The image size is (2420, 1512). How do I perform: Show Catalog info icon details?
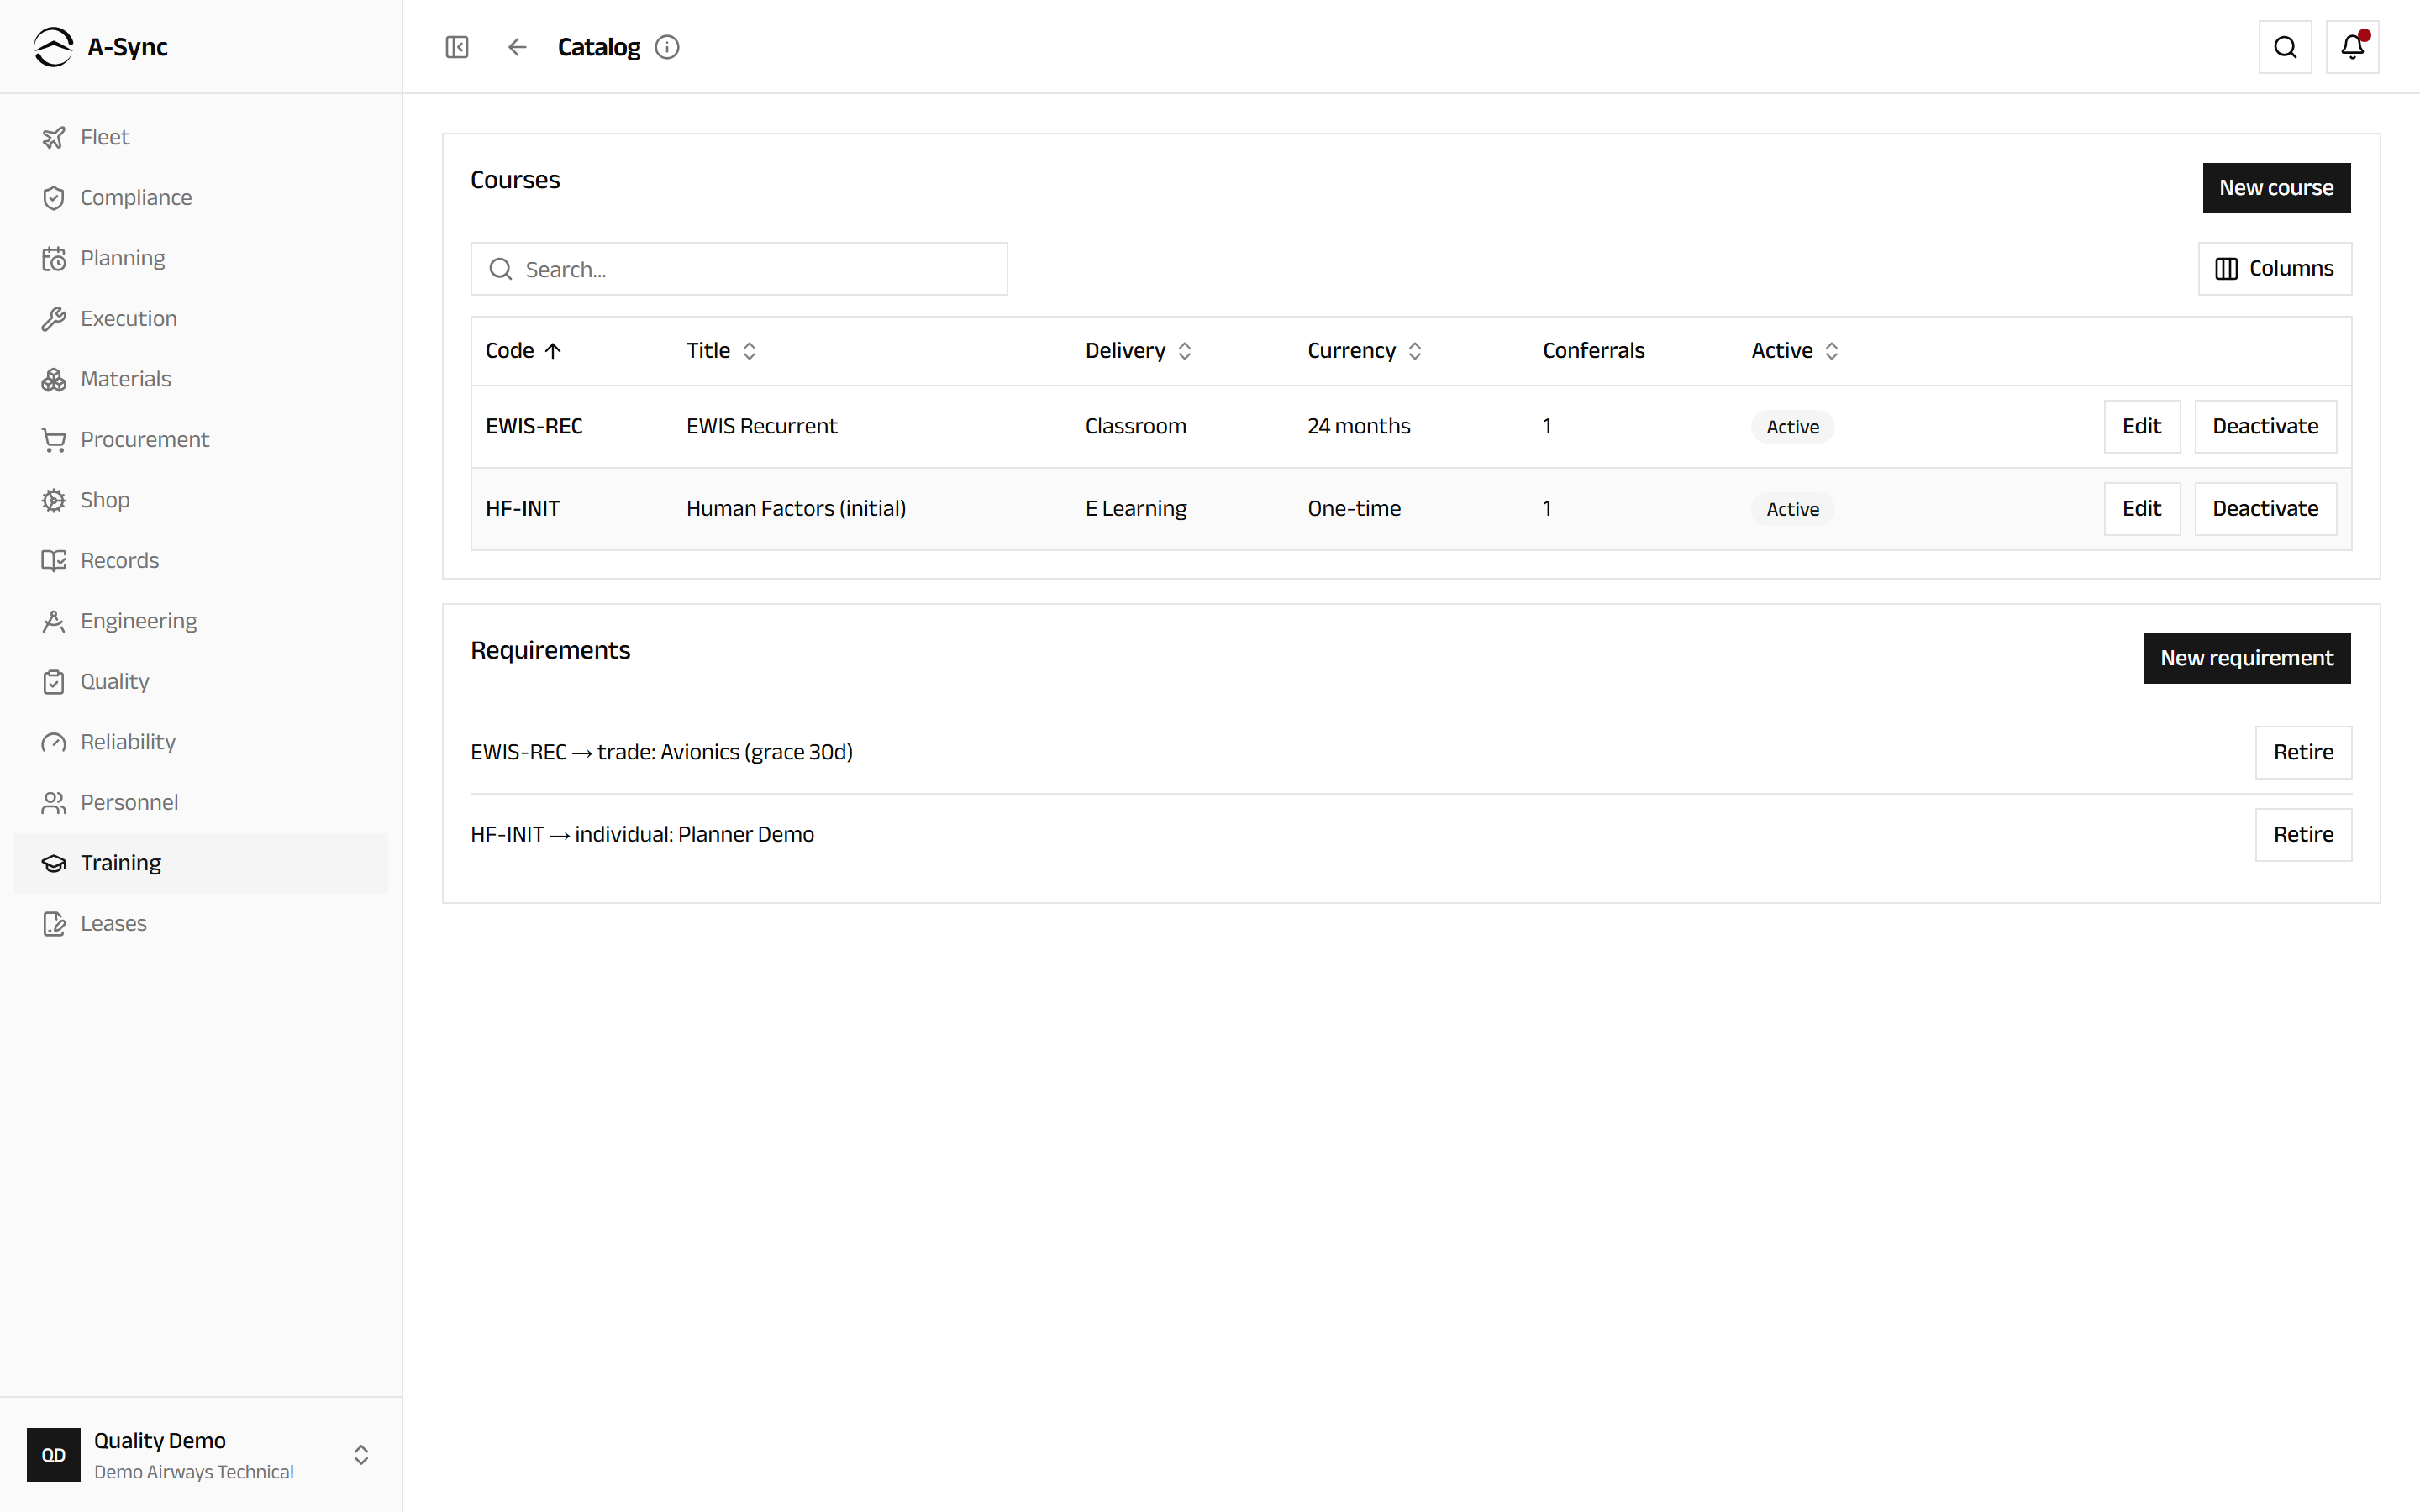click(667, 47)
